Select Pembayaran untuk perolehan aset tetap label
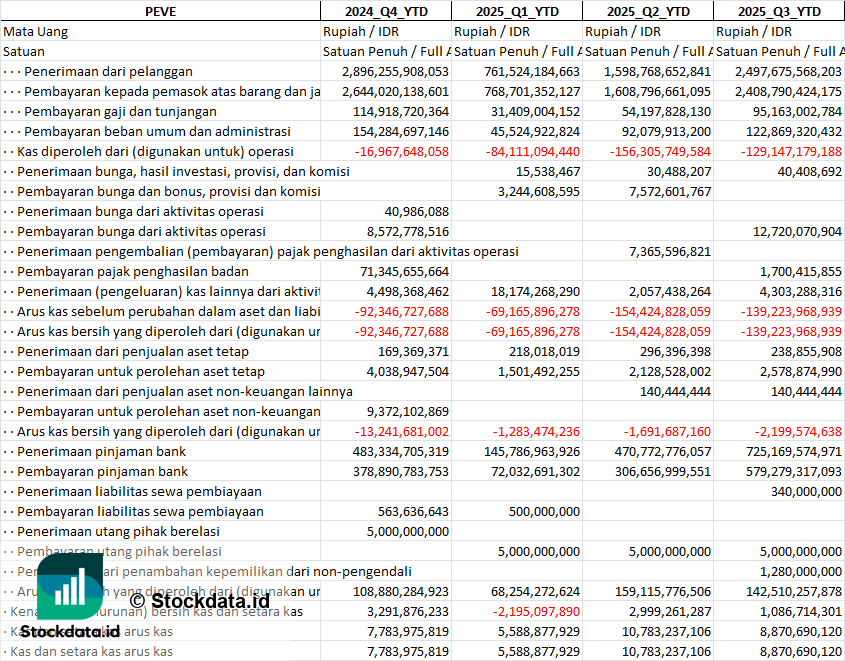The width and height of the screenshot is (845, 661). tap(141, 372)
